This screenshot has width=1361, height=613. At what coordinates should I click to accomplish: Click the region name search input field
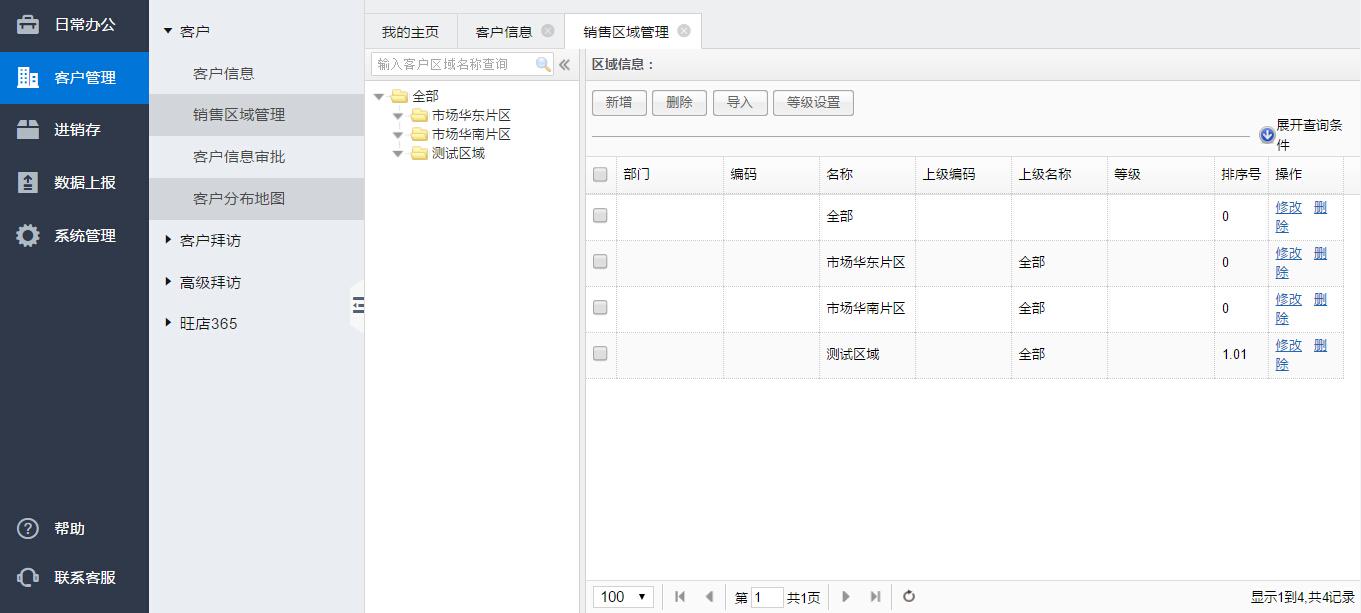point(455,64)
